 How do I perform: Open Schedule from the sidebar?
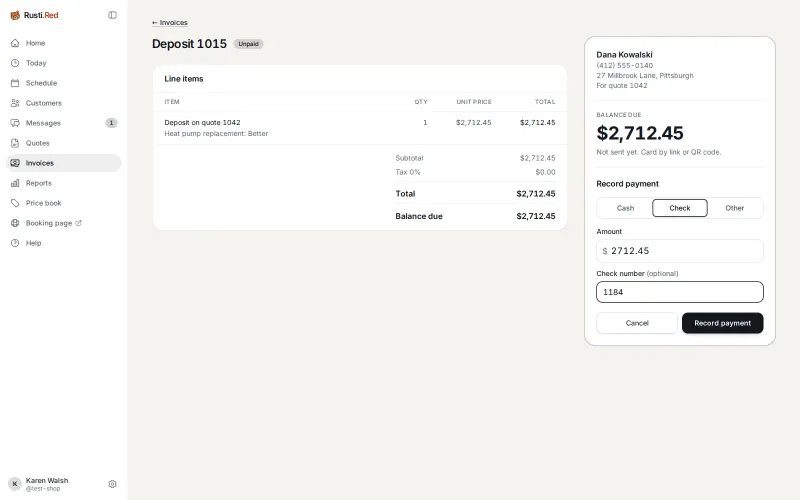pyautogui.click(x=64, y=83)
